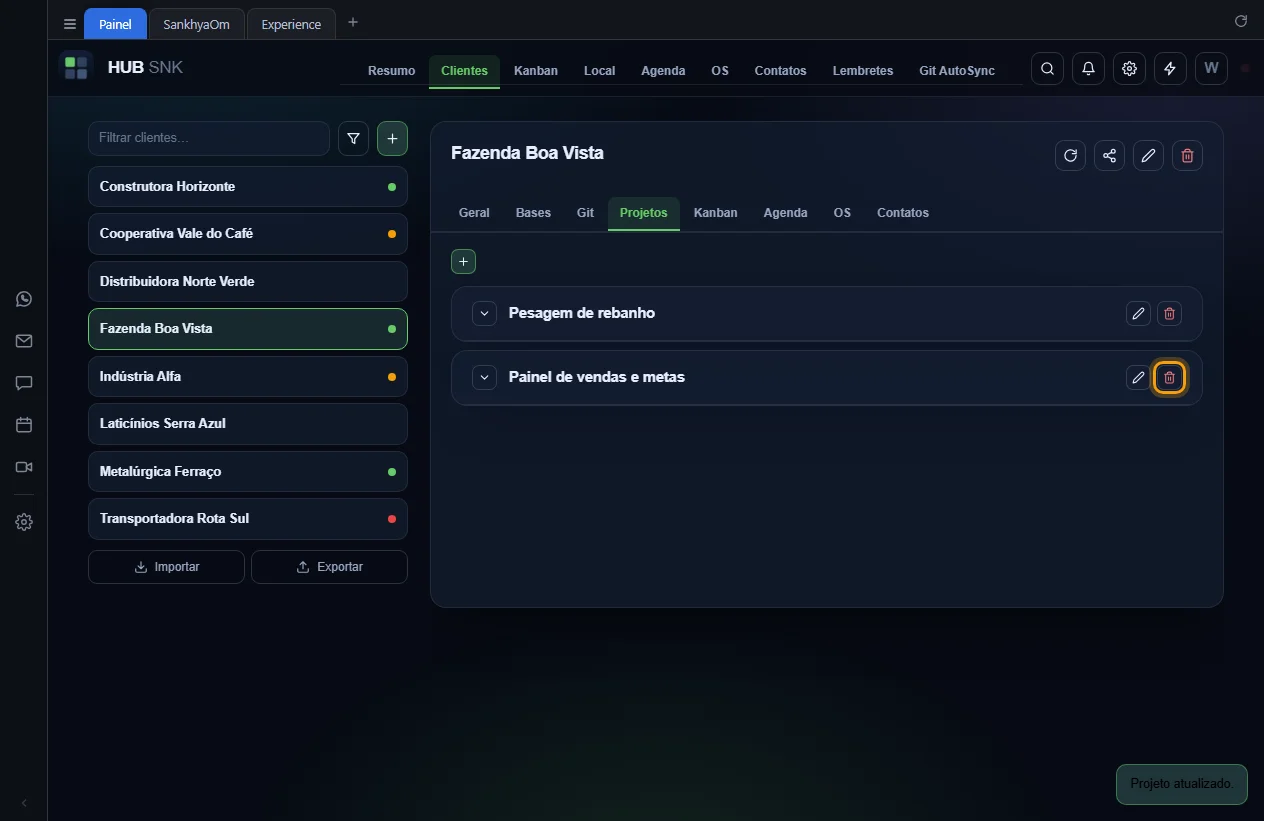Viewport: 1264px width, 821px height.
Task: Edit the Painel de vendas e metas project
Action: coord(1138,377)
